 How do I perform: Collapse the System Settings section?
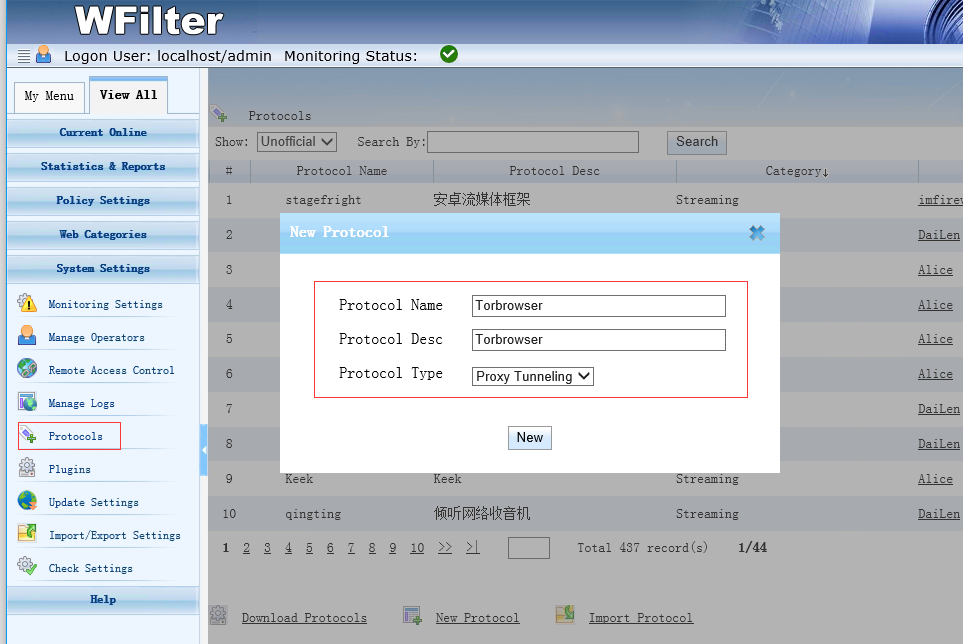point(103,269)
